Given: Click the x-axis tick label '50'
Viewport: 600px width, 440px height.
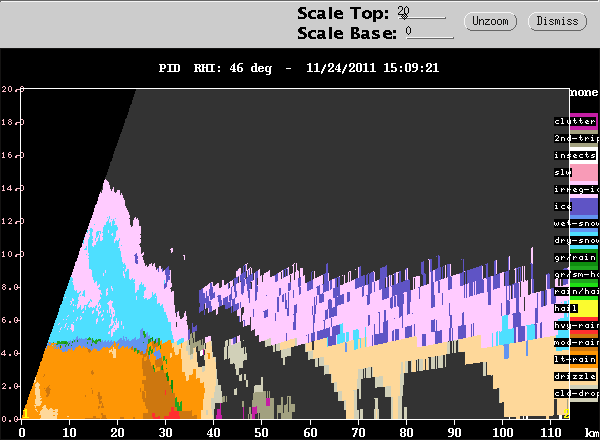Looking at the screenshot, I should 261,433.
